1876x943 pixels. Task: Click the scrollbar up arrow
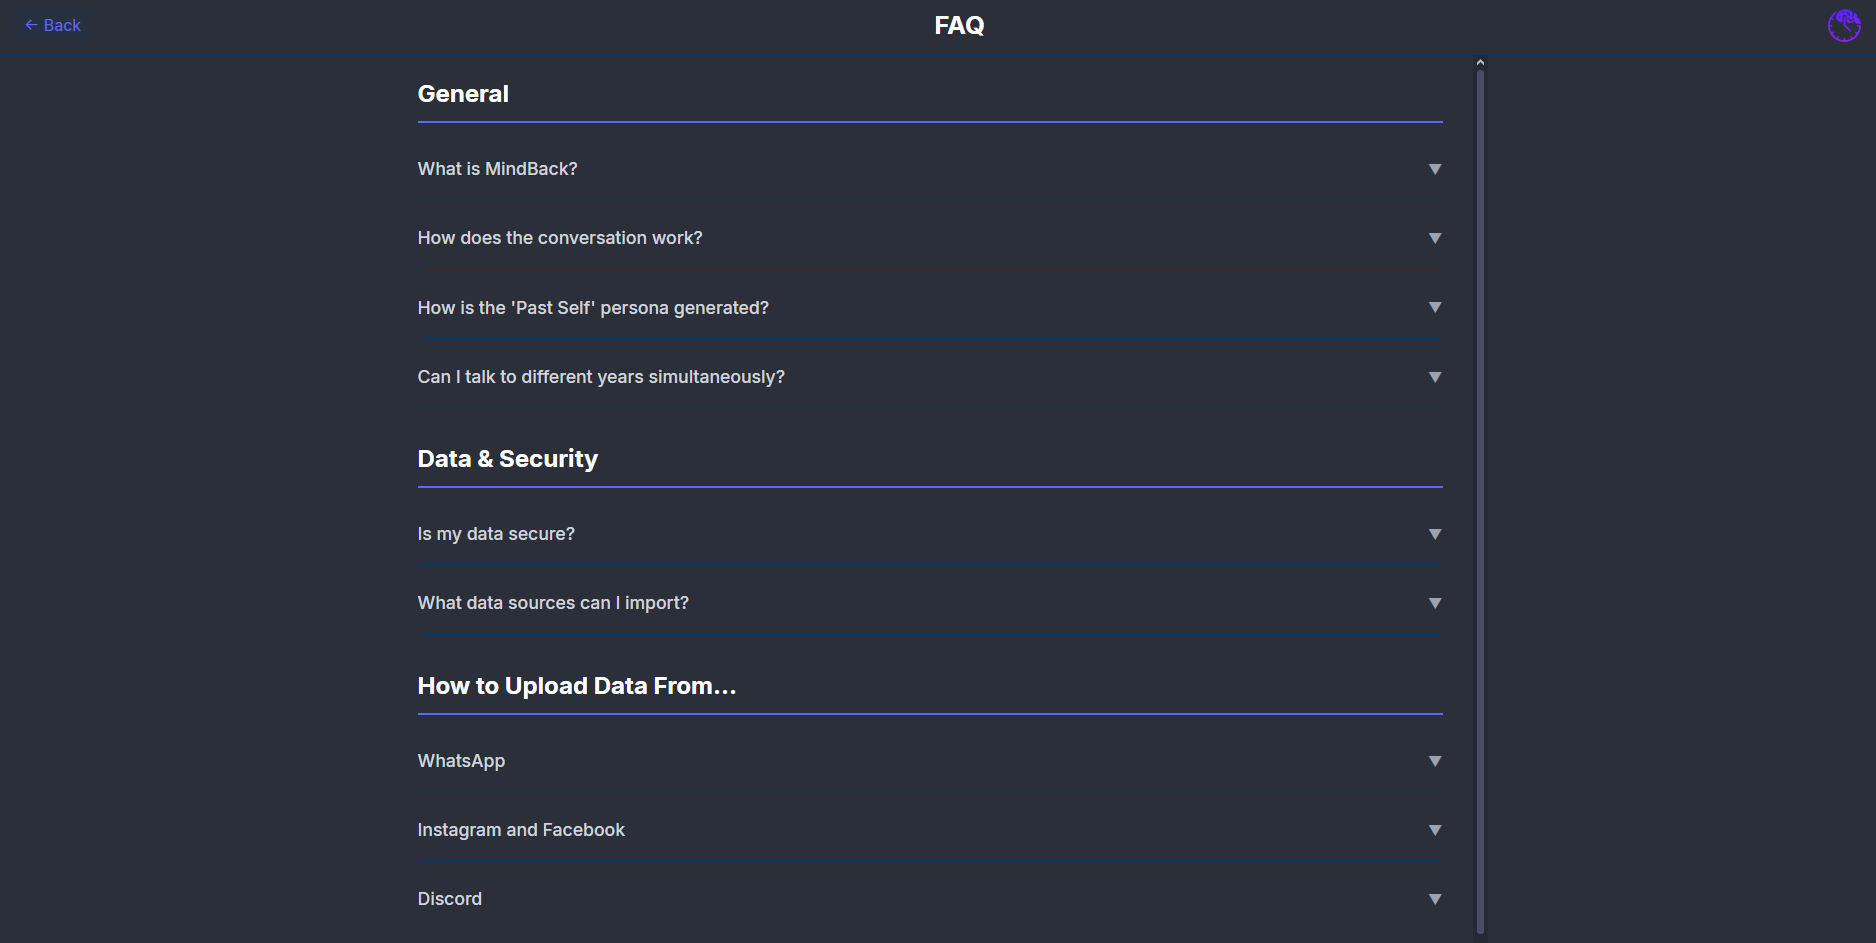(1480, 62)
